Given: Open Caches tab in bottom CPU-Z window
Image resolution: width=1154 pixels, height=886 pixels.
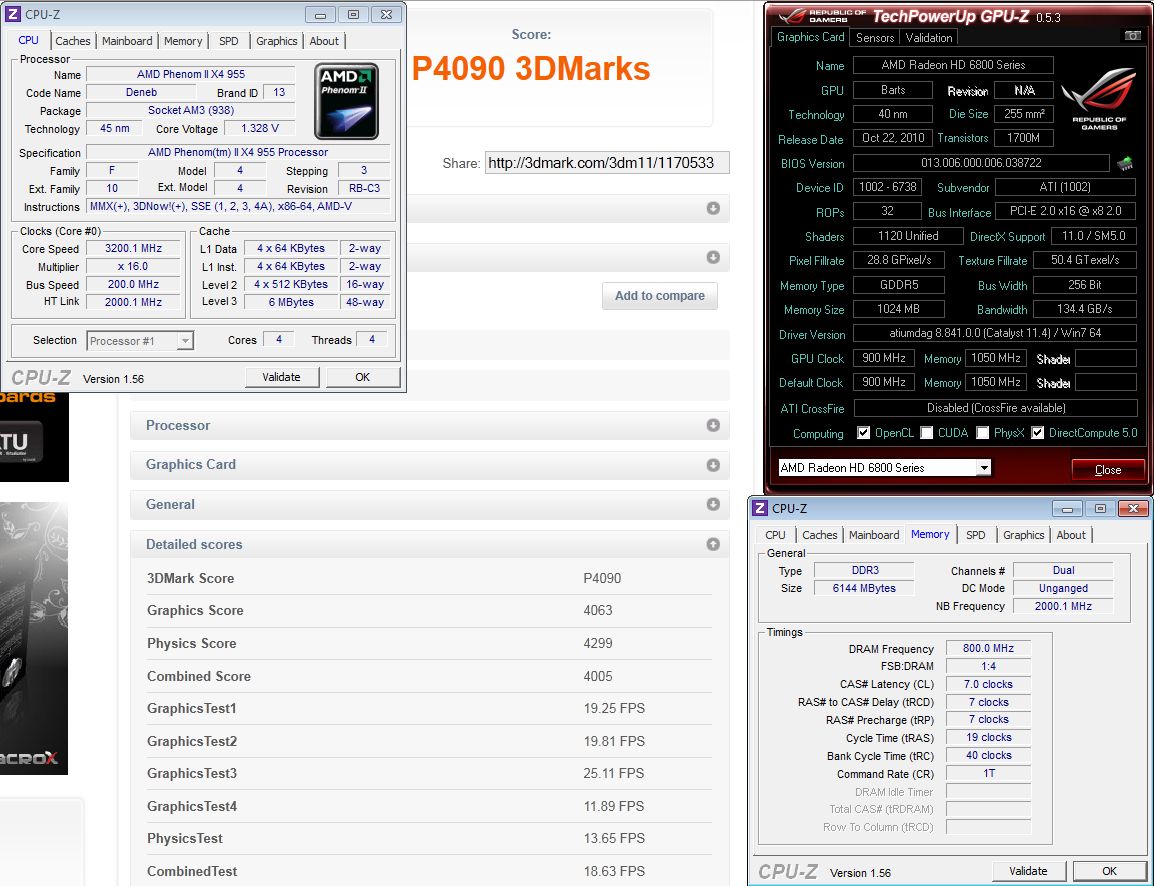Looking at the screenshot, I should point(819,535).
